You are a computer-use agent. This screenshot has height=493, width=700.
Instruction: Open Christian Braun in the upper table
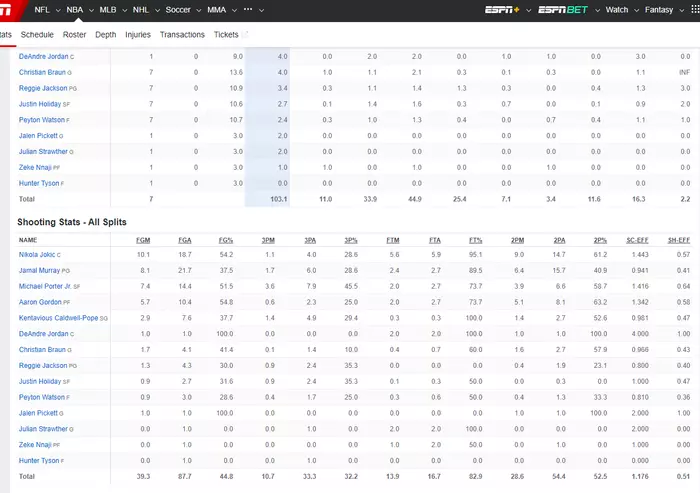click(x=42, y=72)
